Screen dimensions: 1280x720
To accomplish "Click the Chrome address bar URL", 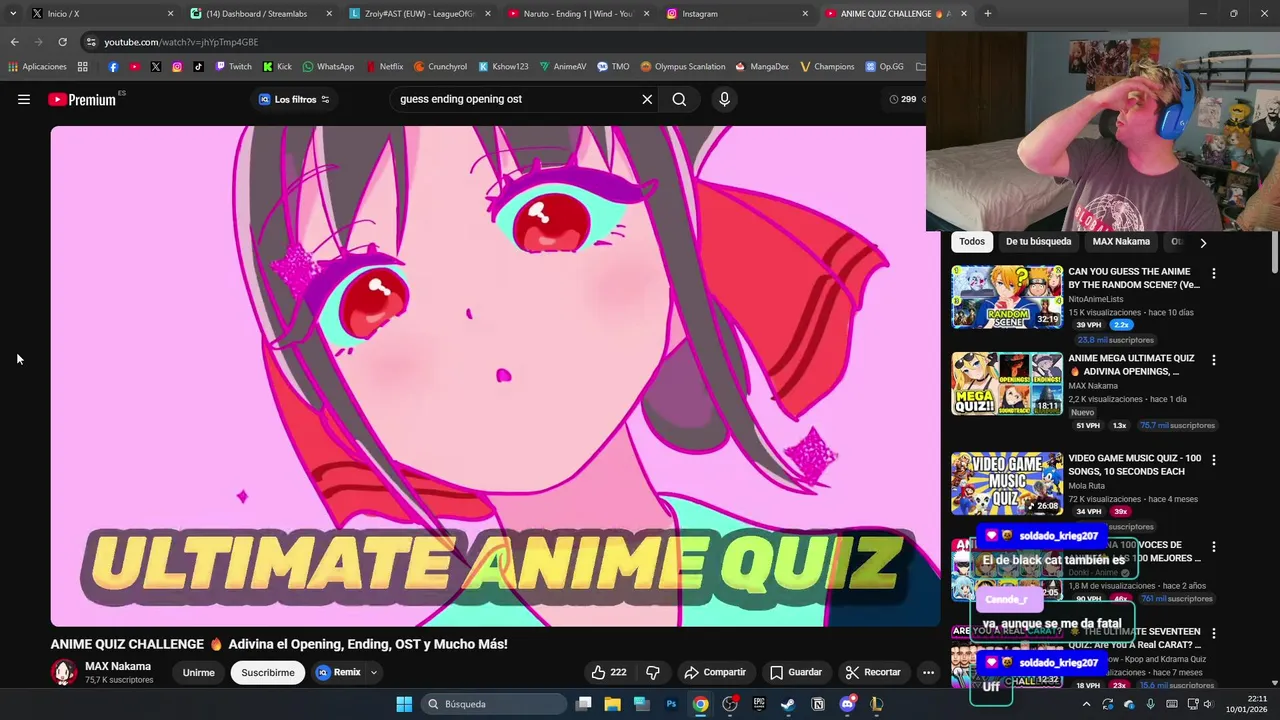I will pos(181,42).
